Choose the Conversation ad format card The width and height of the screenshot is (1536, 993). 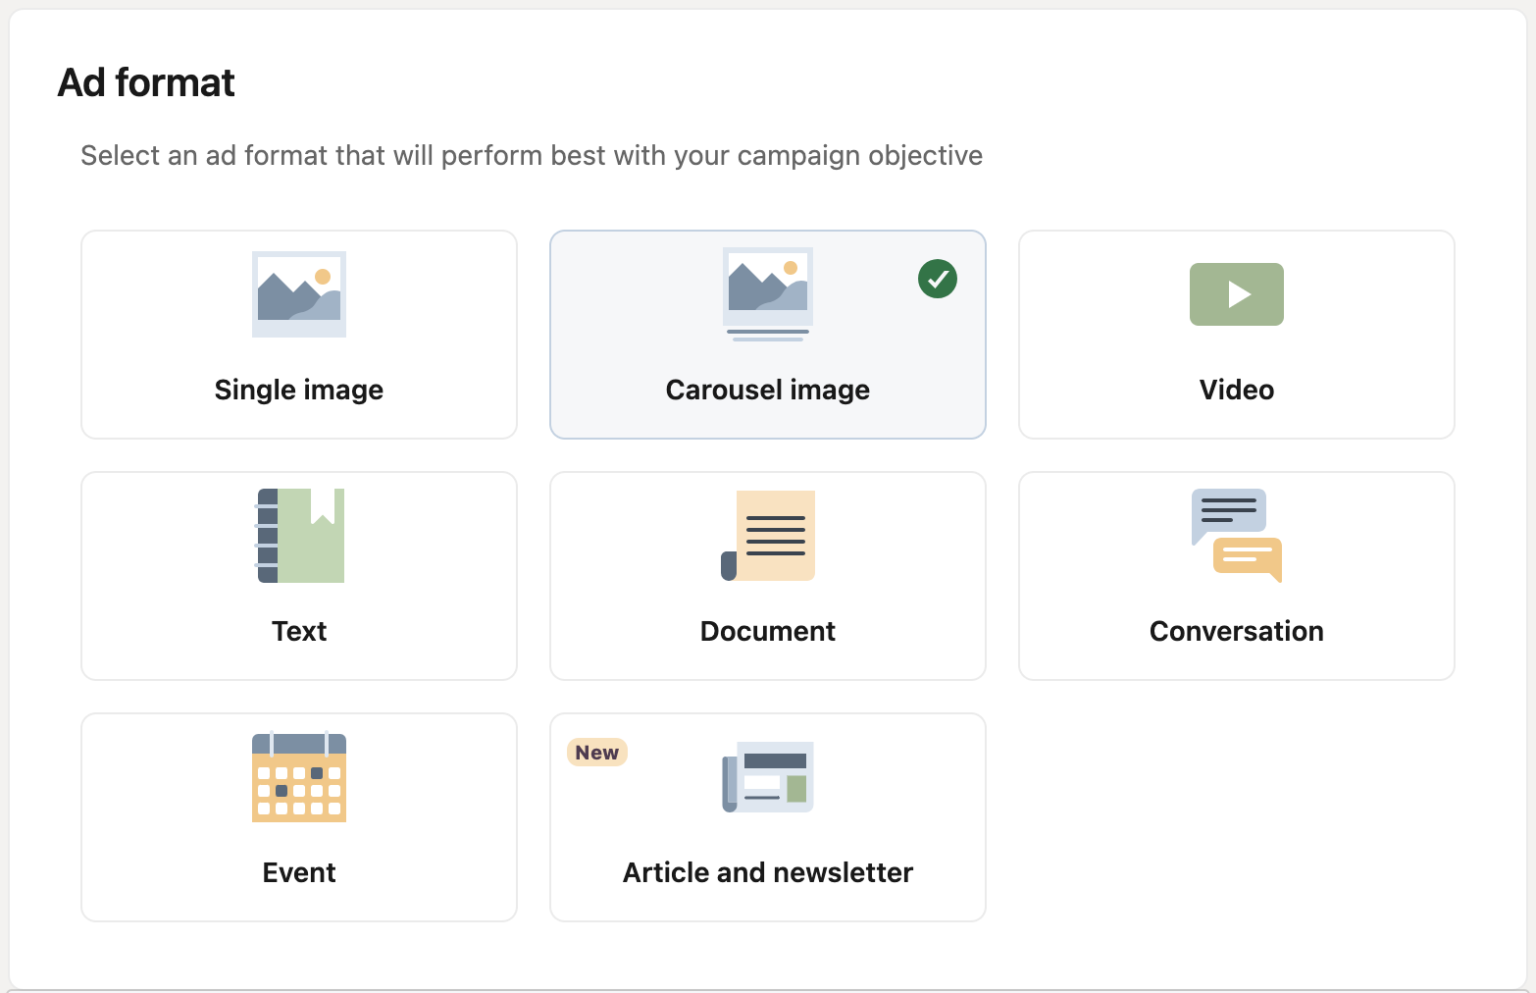1236,576
